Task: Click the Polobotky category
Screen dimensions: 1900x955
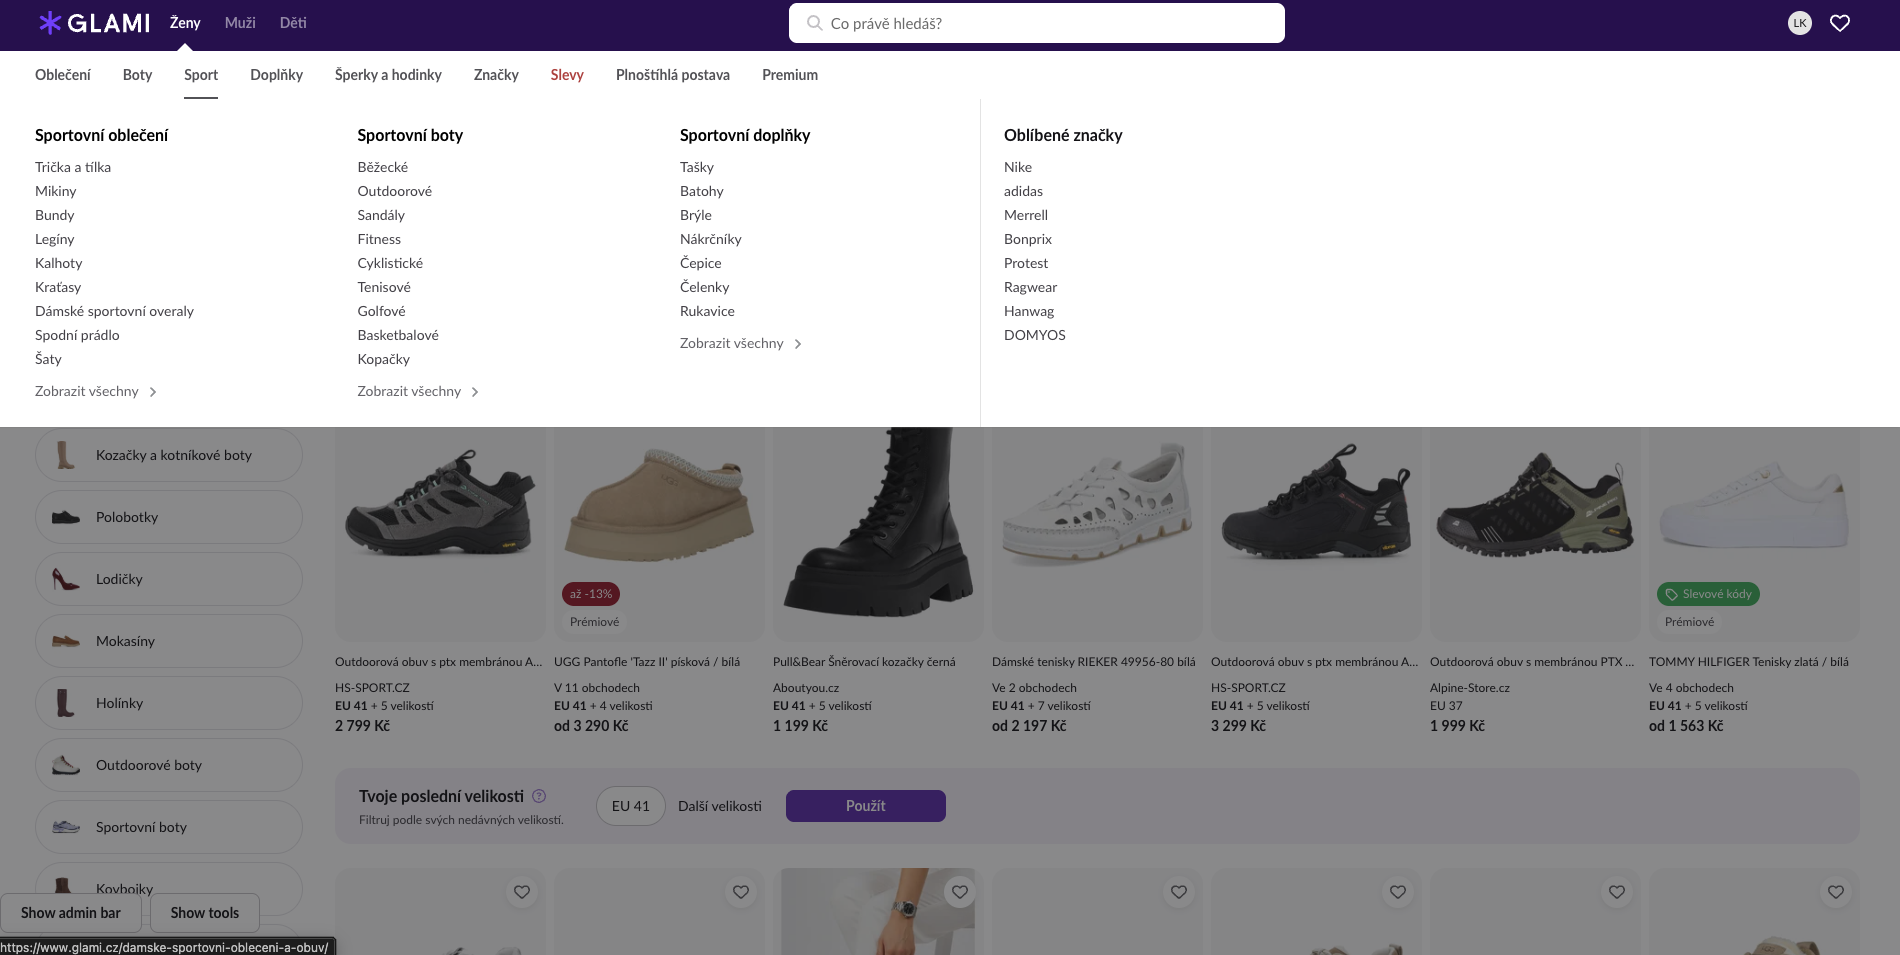Action: click(169, 517)
